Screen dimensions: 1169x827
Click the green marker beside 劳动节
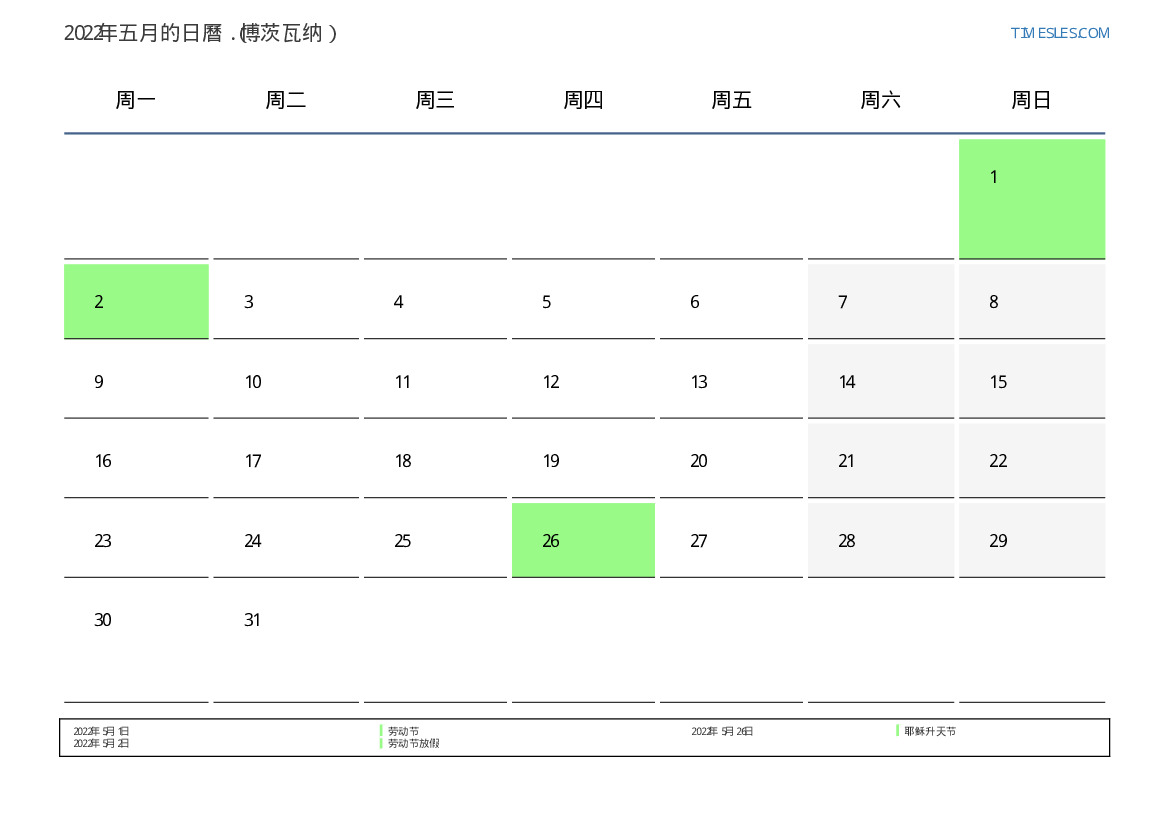[381, 731]
